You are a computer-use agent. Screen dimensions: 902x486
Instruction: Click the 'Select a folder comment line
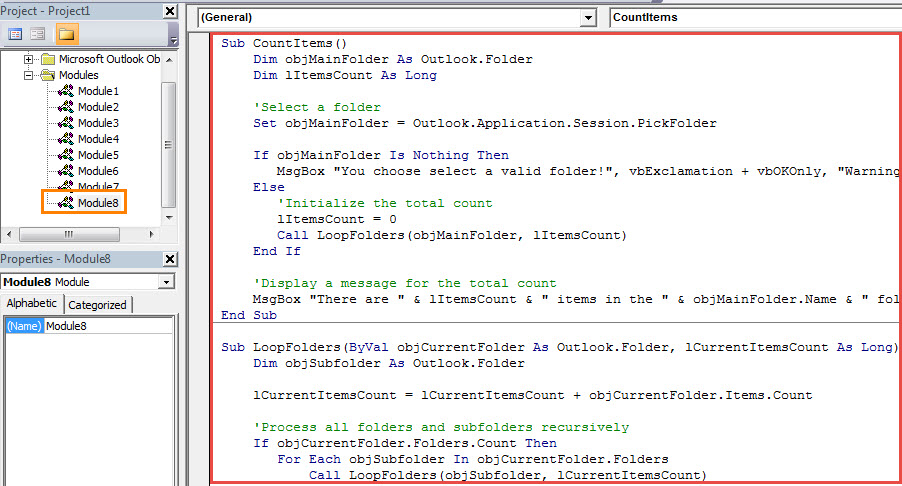click(317, 108)
